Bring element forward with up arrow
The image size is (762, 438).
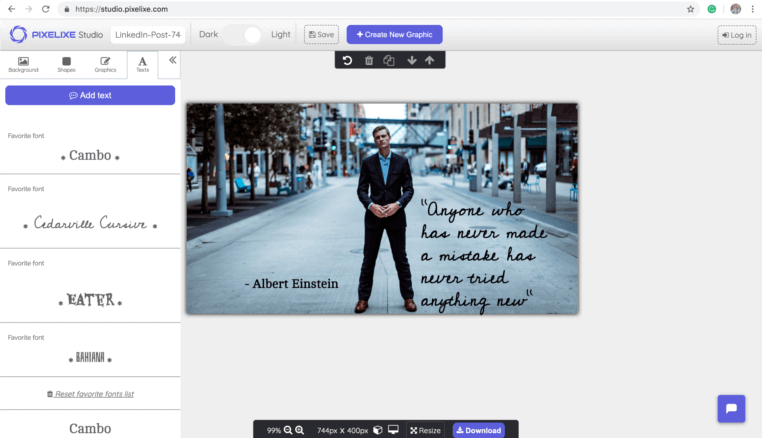click(x=430, y=61)
